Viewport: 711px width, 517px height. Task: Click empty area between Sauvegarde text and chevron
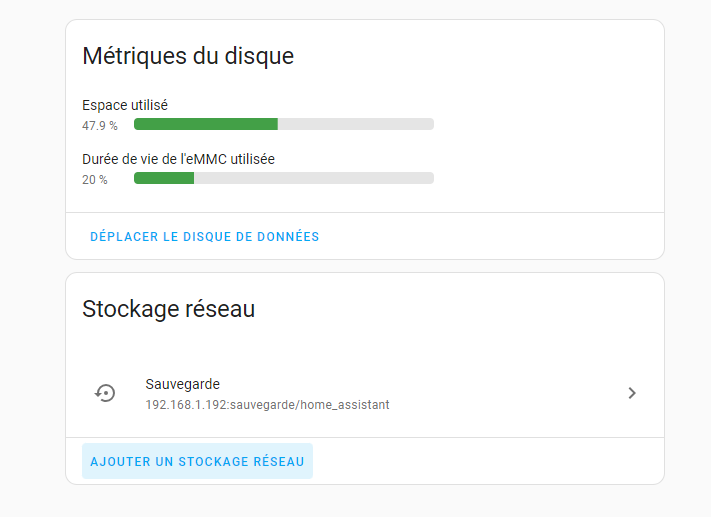500,394
